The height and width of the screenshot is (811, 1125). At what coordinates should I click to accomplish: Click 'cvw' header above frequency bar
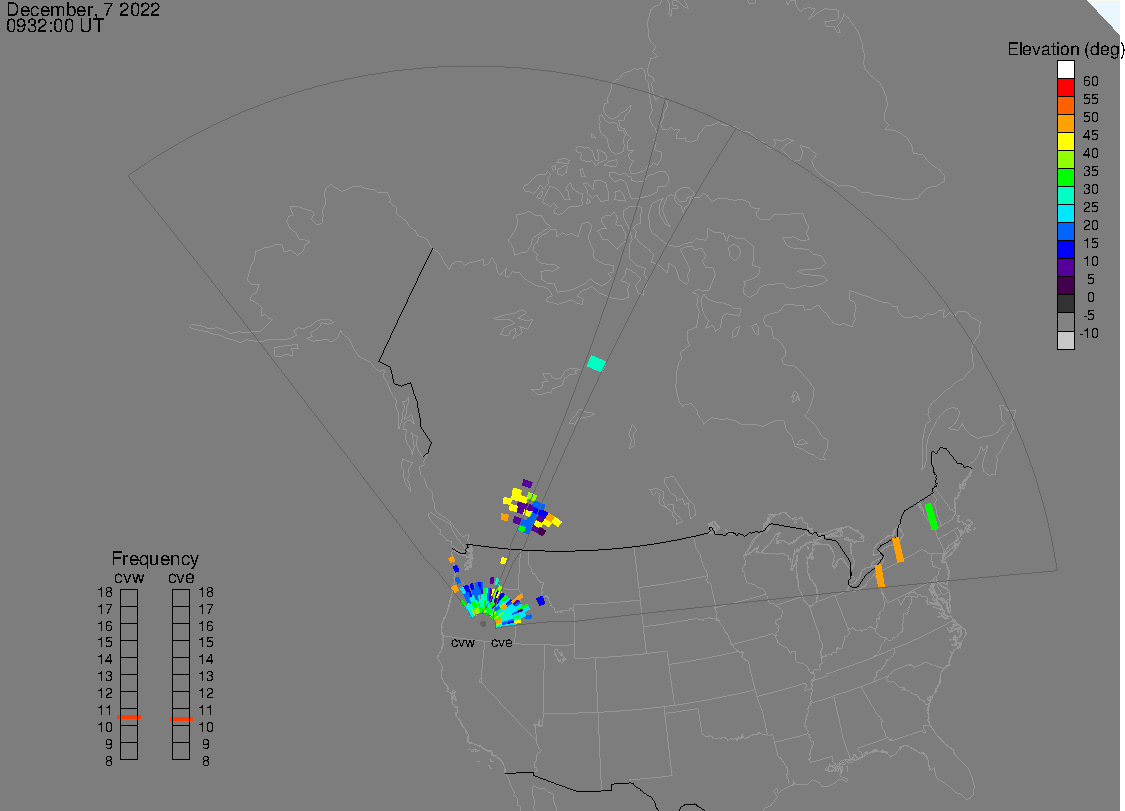129,578
